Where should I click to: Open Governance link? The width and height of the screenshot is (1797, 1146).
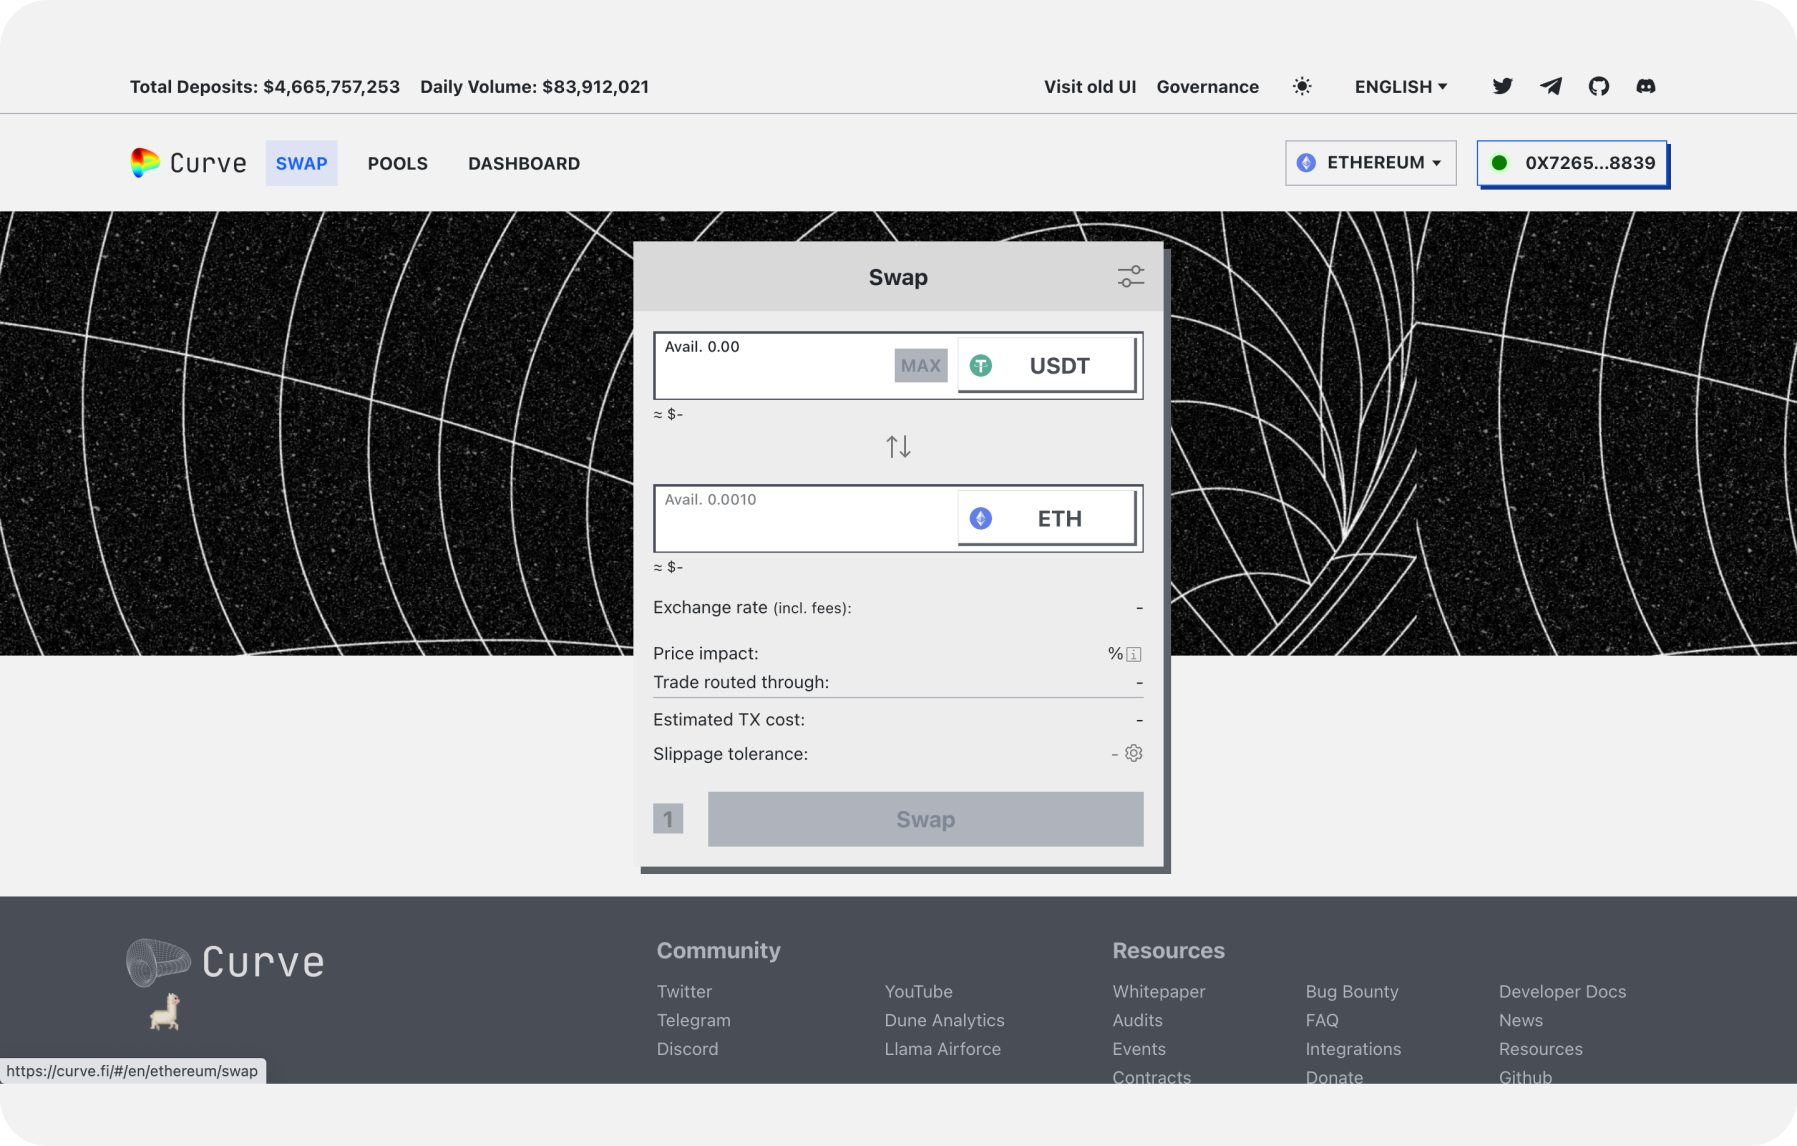(1208, 86)
